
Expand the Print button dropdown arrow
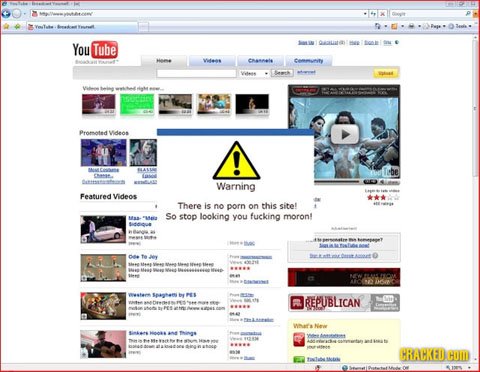point(419,26)
